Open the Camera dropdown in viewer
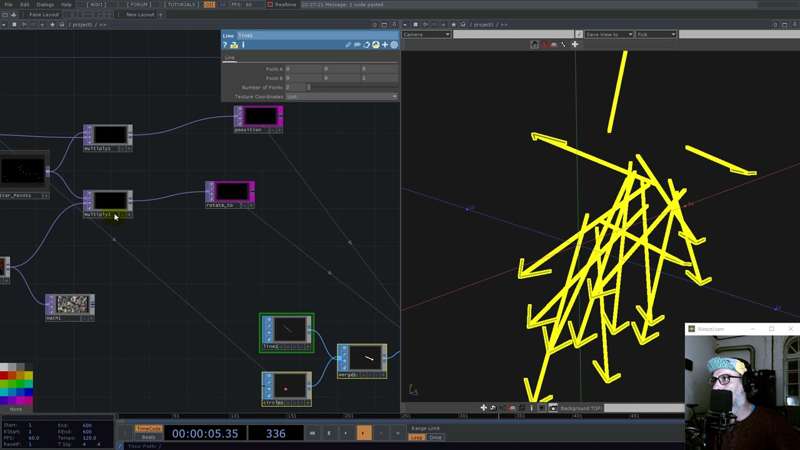 [x=427, y=34]
